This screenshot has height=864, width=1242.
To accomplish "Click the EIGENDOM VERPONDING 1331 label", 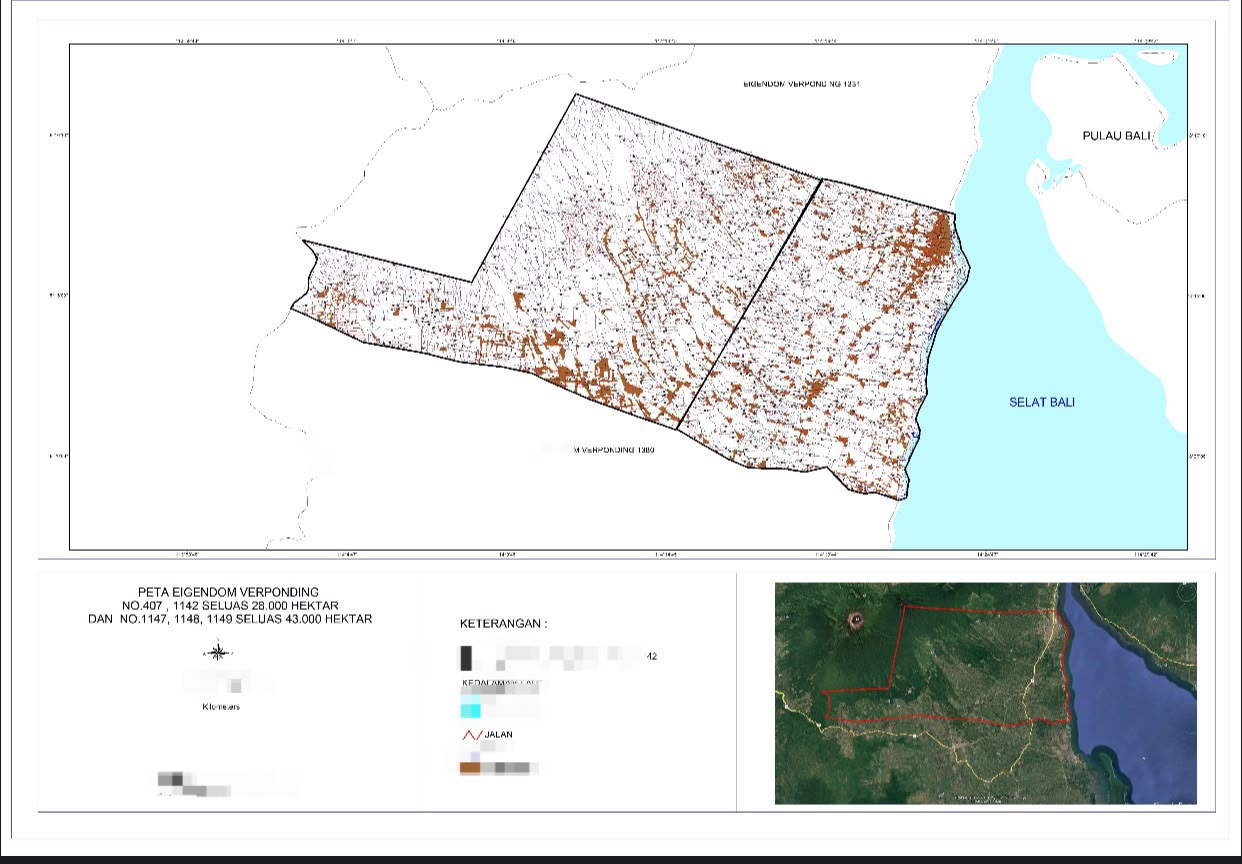I will [802, 85].
